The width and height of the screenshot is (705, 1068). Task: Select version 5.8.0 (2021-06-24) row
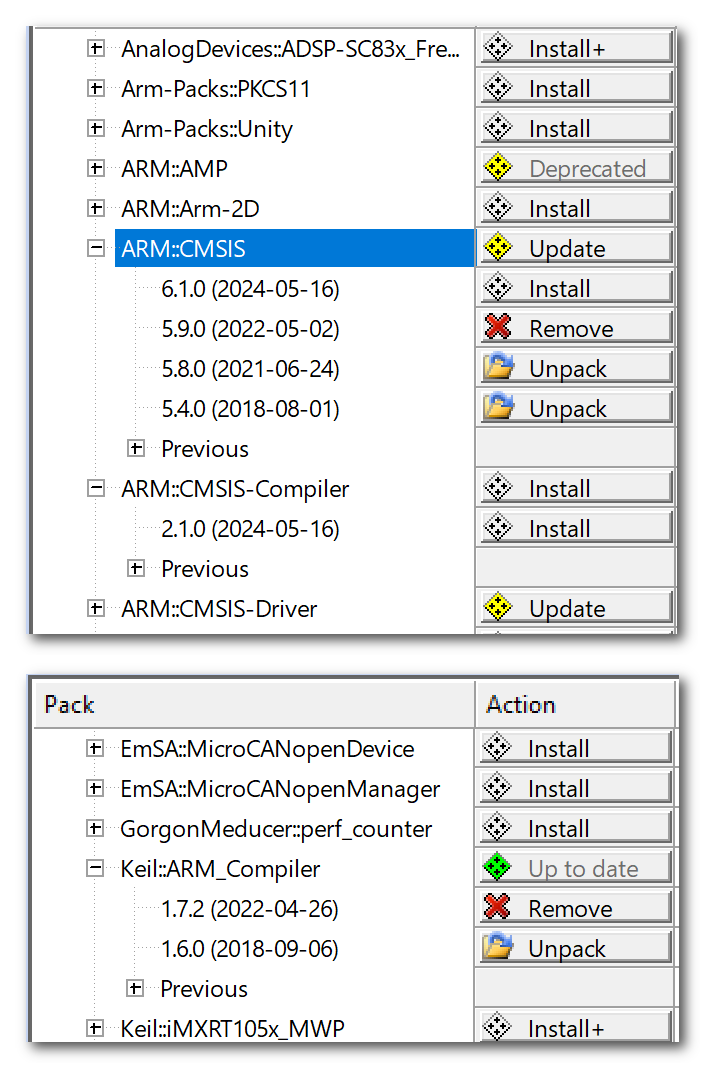coord(250,368)
